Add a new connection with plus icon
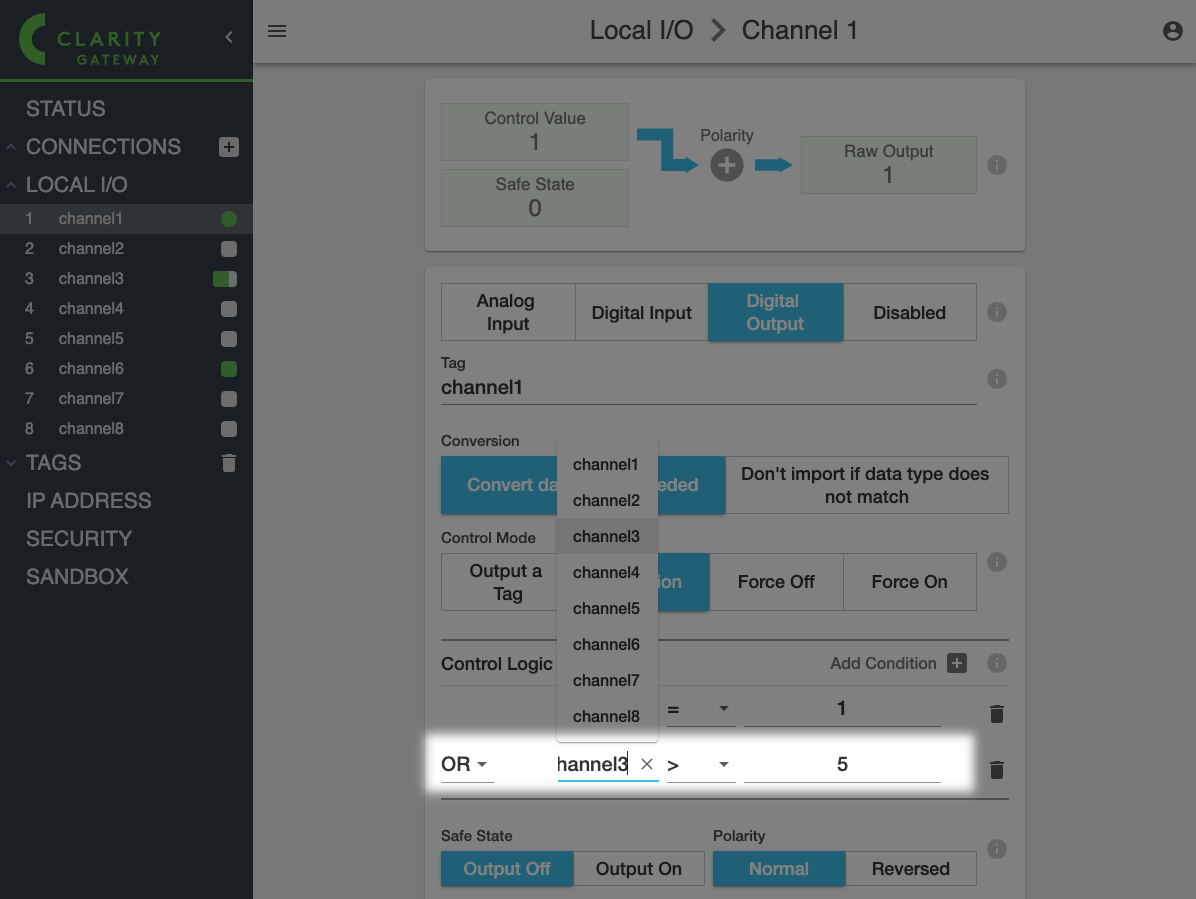 [229, 147]
